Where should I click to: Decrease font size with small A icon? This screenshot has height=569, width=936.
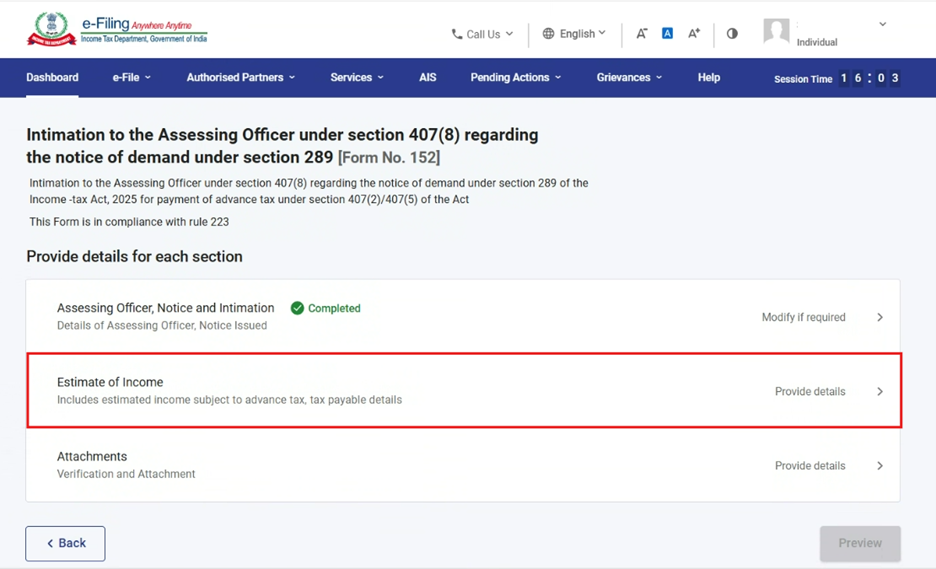642,34
